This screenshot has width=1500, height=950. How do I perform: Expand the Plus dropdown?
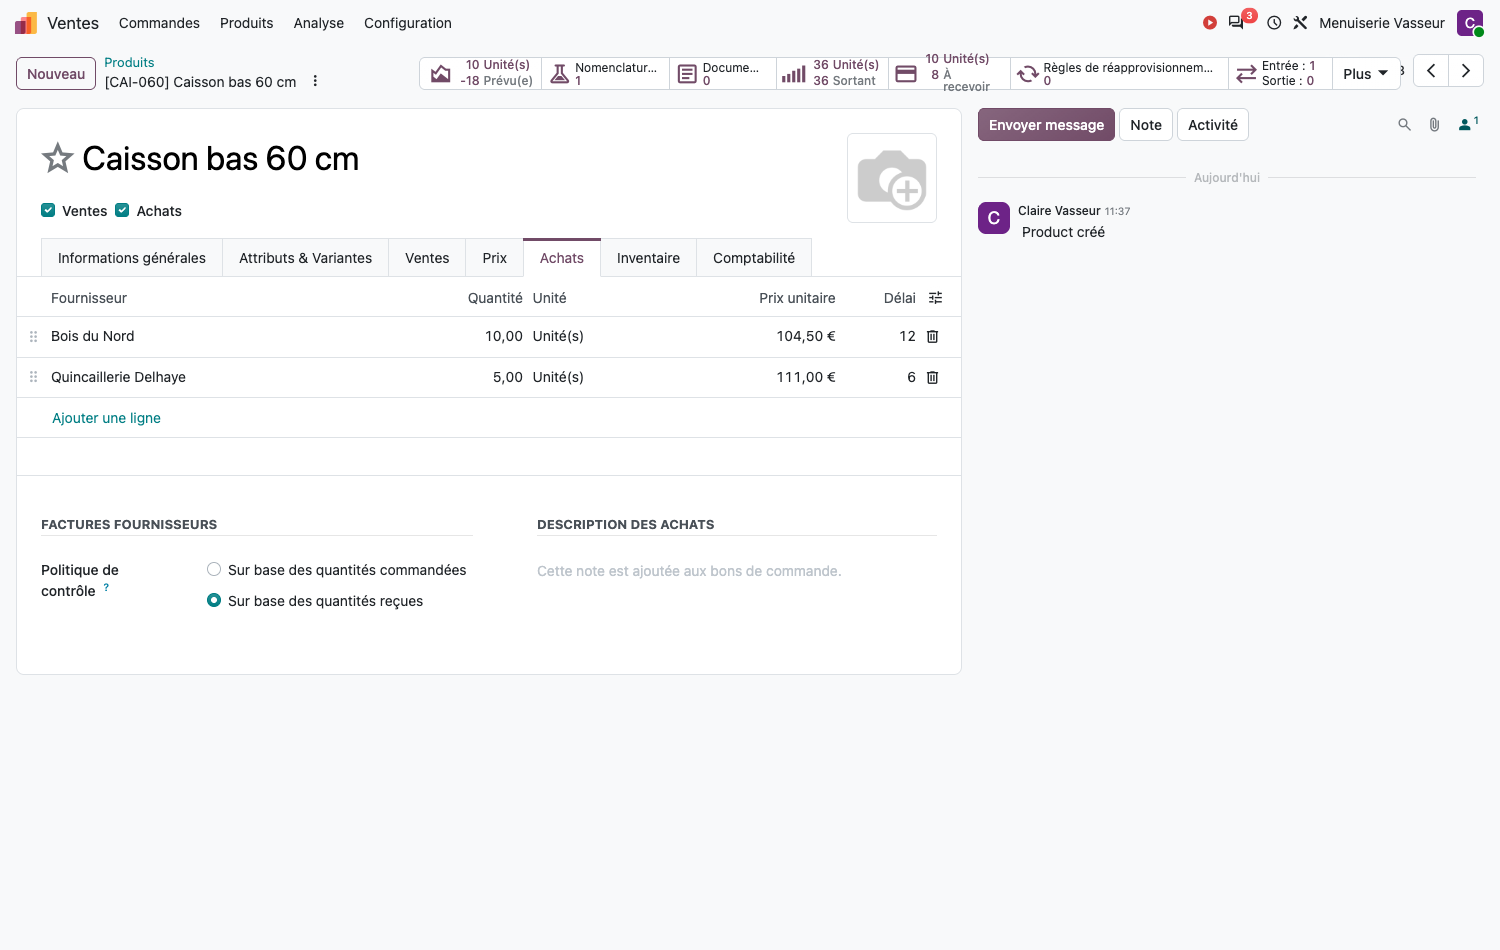(x=1365, y=73)
